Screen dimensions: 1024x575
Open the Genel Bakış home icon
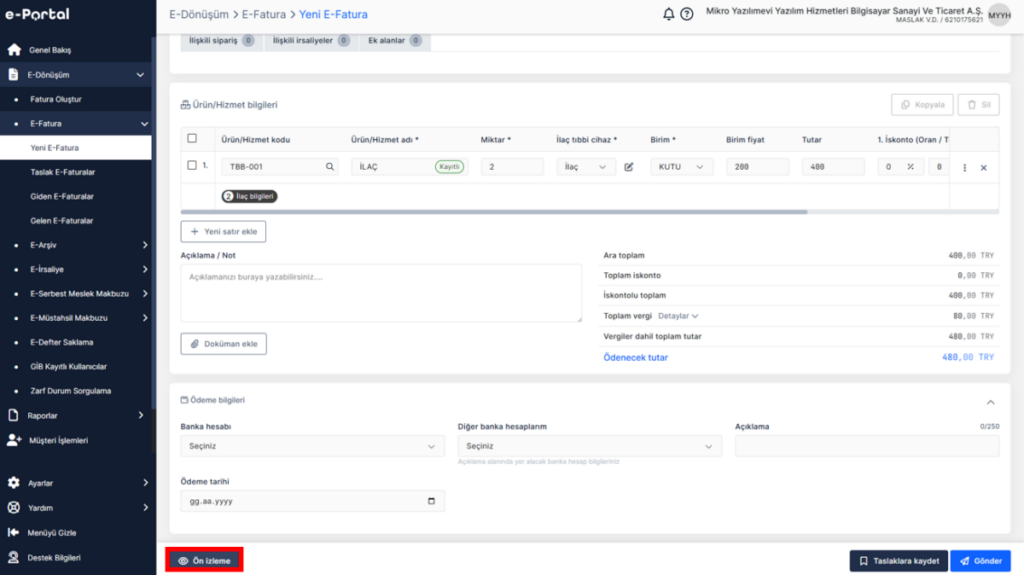click(14, 50)
